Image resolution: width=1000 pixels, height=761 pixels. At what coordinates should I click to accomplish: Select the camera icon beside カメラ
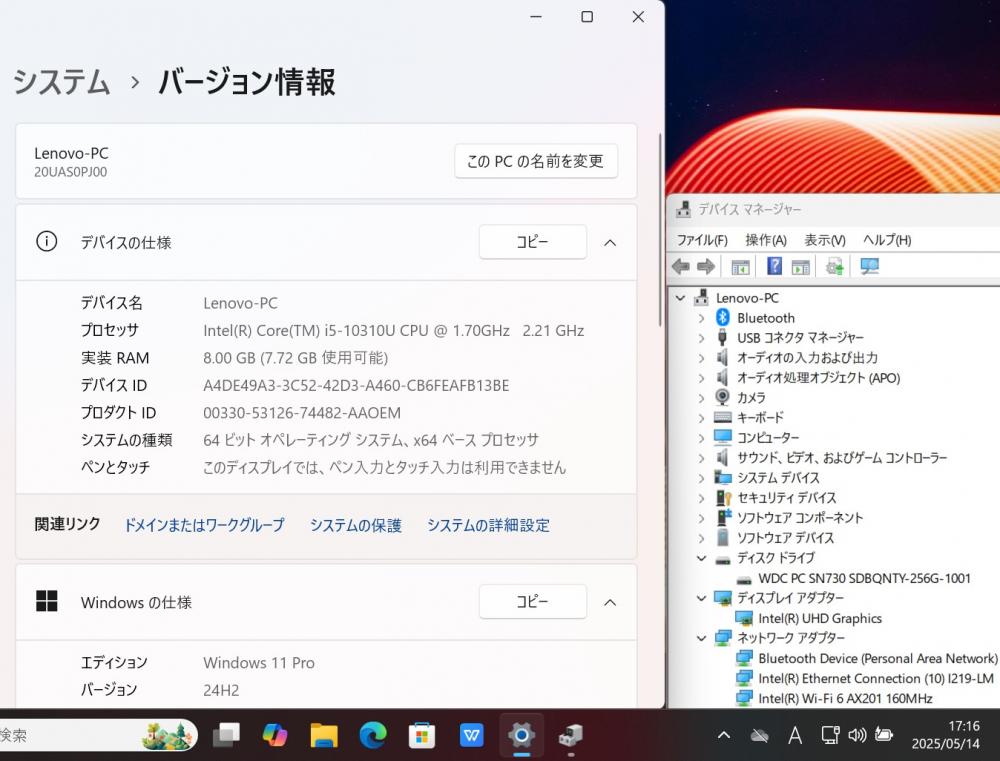coord(723,397)
